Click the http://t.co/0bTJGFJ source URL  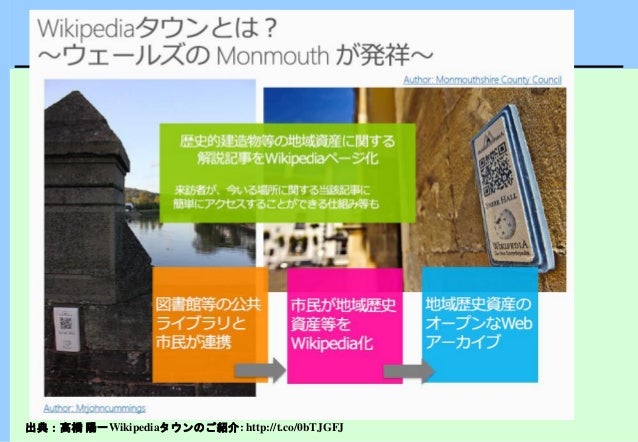[x=295, y=427]
